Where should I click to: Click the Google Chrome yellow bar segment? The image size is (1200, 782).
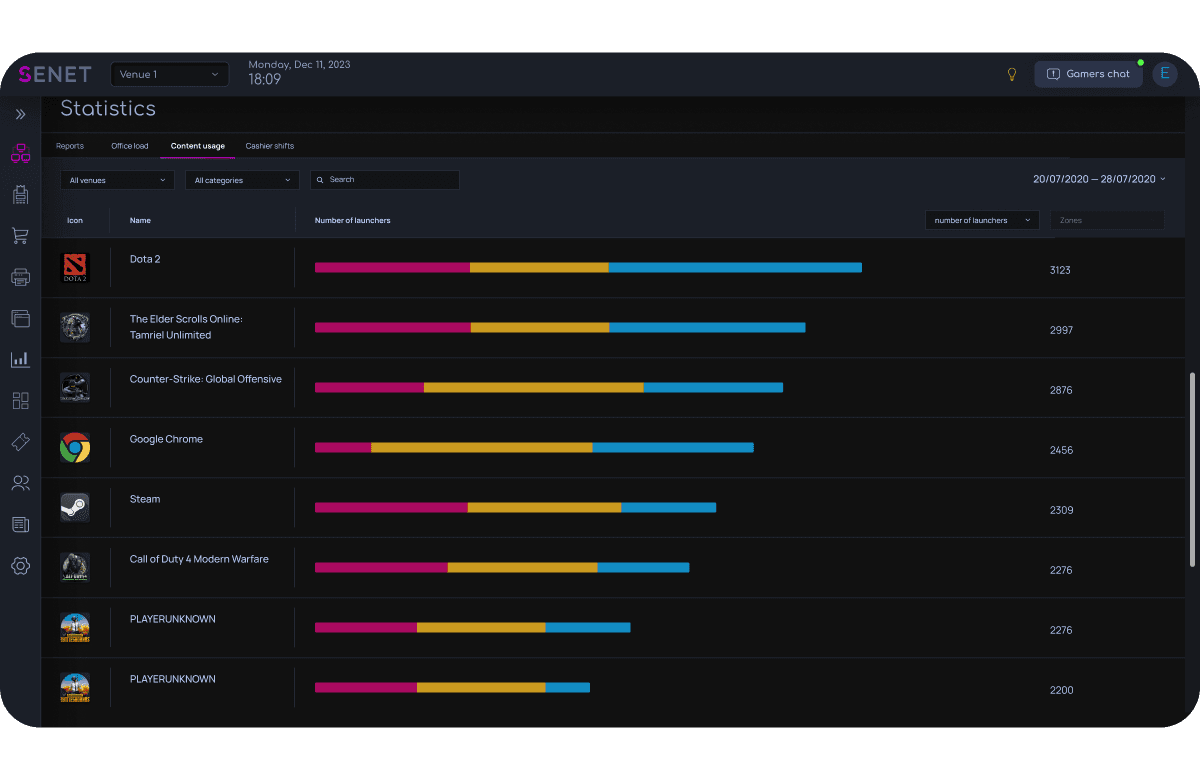pyautogui.click(x=482, y=447)
